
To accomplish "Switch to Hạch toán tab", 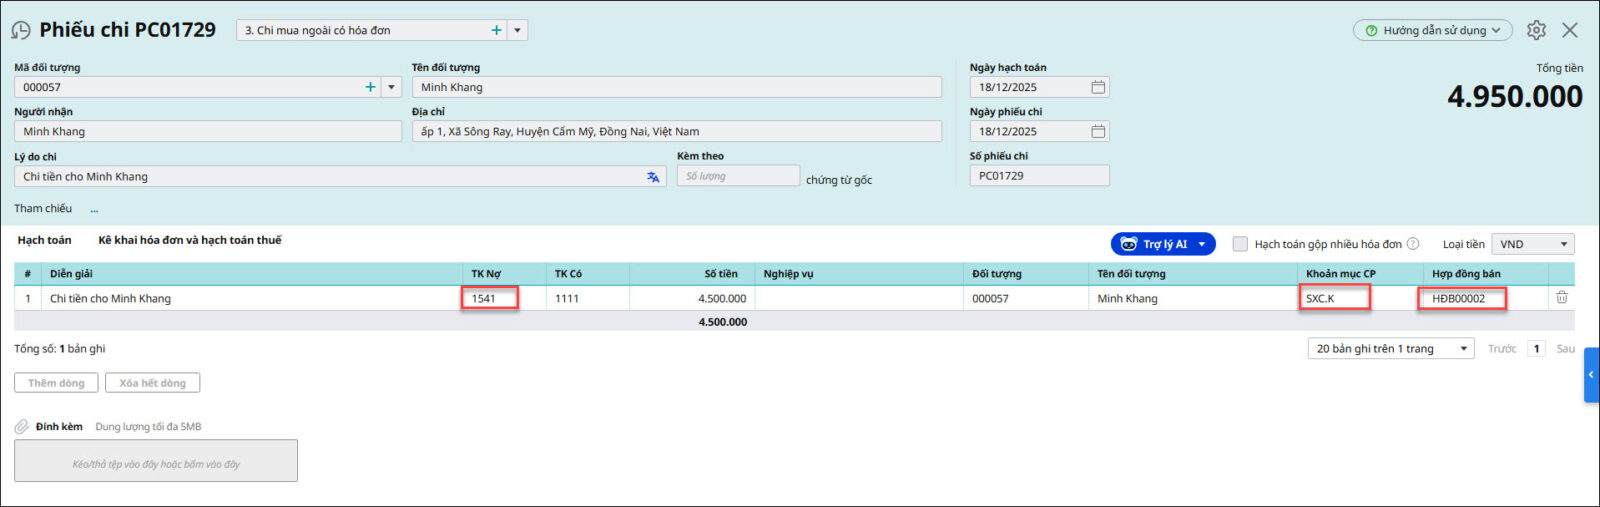I will click(44, 240).
